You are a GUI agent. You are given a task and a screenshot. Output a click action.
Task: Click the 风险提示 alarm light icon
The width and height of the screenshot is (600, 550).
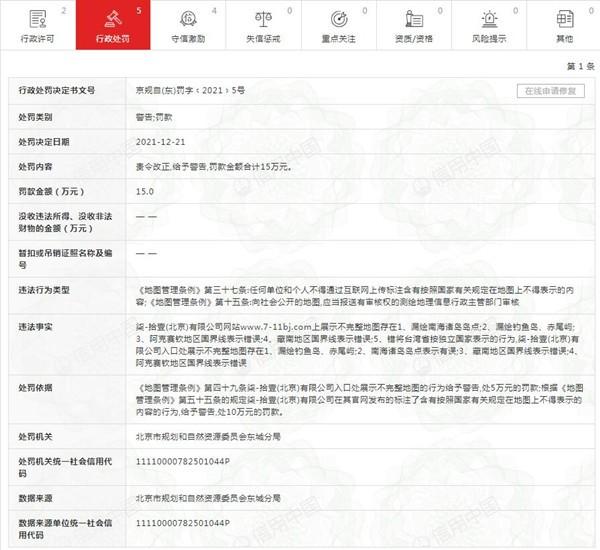click(x=489, y=19)
